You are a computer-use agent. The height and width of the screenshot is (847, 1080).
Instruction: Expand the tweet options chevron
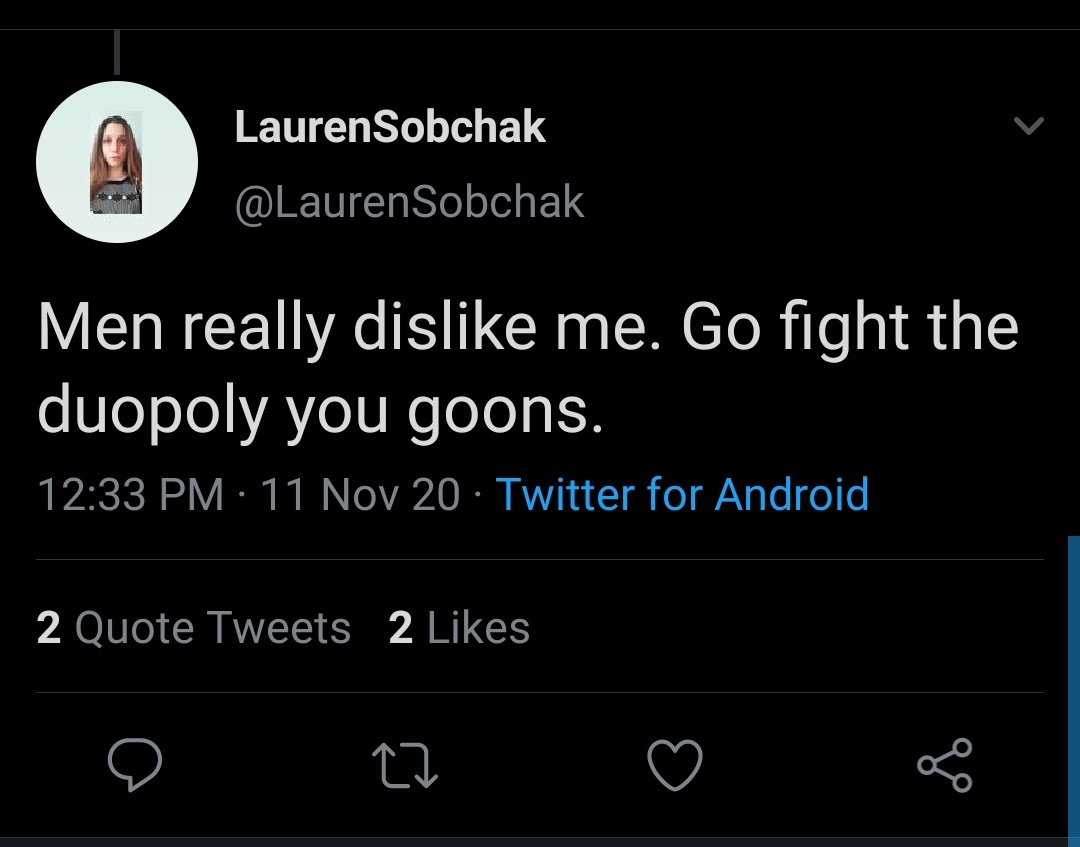[x=1028, y=126]
